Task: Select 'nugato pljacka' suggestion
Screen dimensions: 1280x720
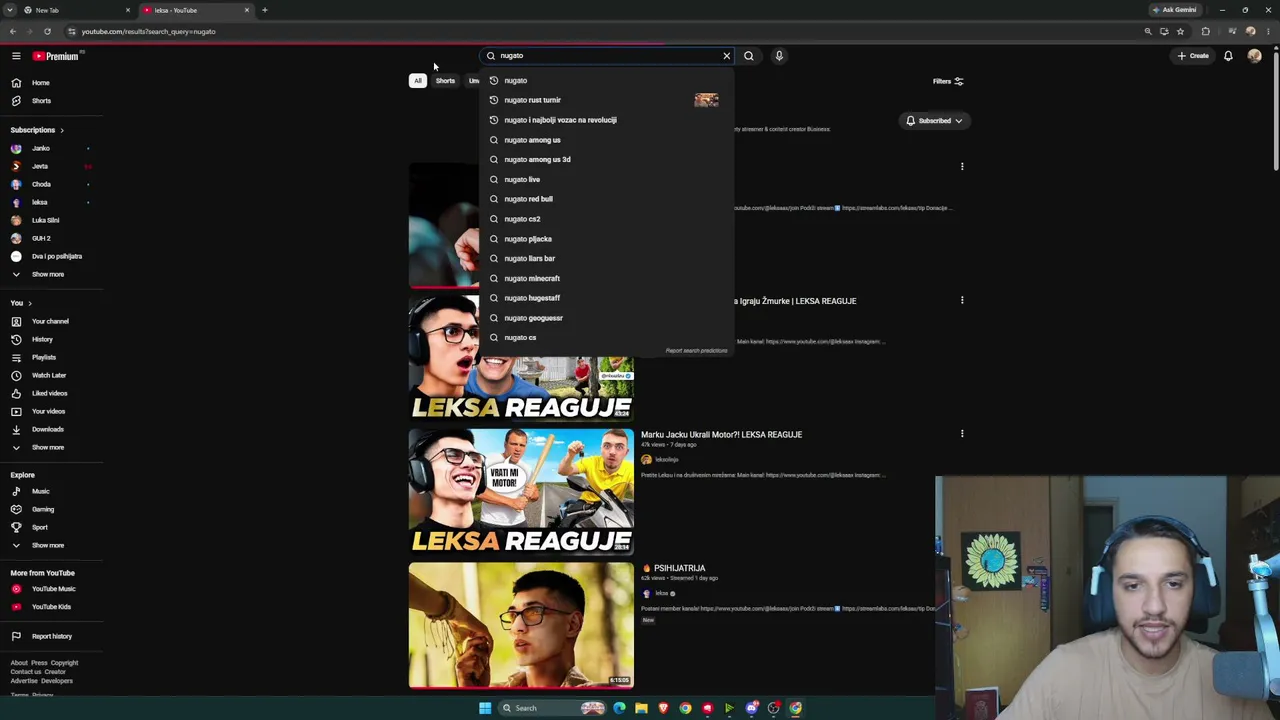Action: pyautogui.click(x=606, y=239)
